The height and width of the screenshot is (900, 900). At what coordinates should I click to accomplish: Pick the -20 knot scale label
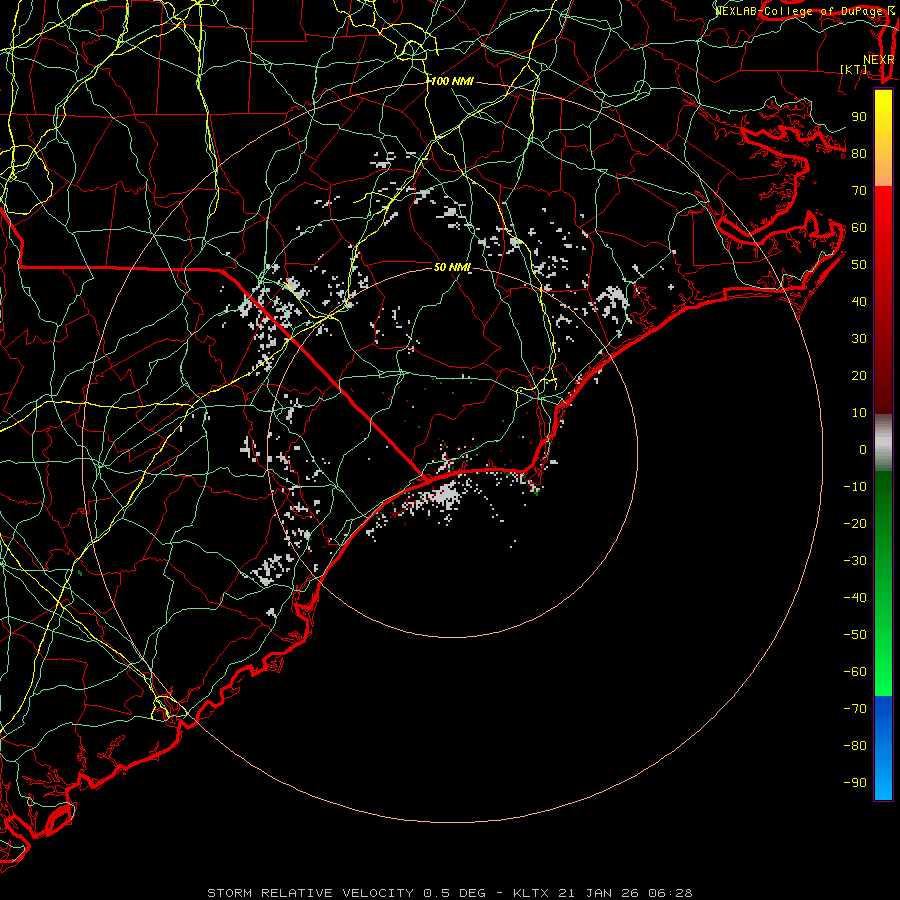[855, 524]
